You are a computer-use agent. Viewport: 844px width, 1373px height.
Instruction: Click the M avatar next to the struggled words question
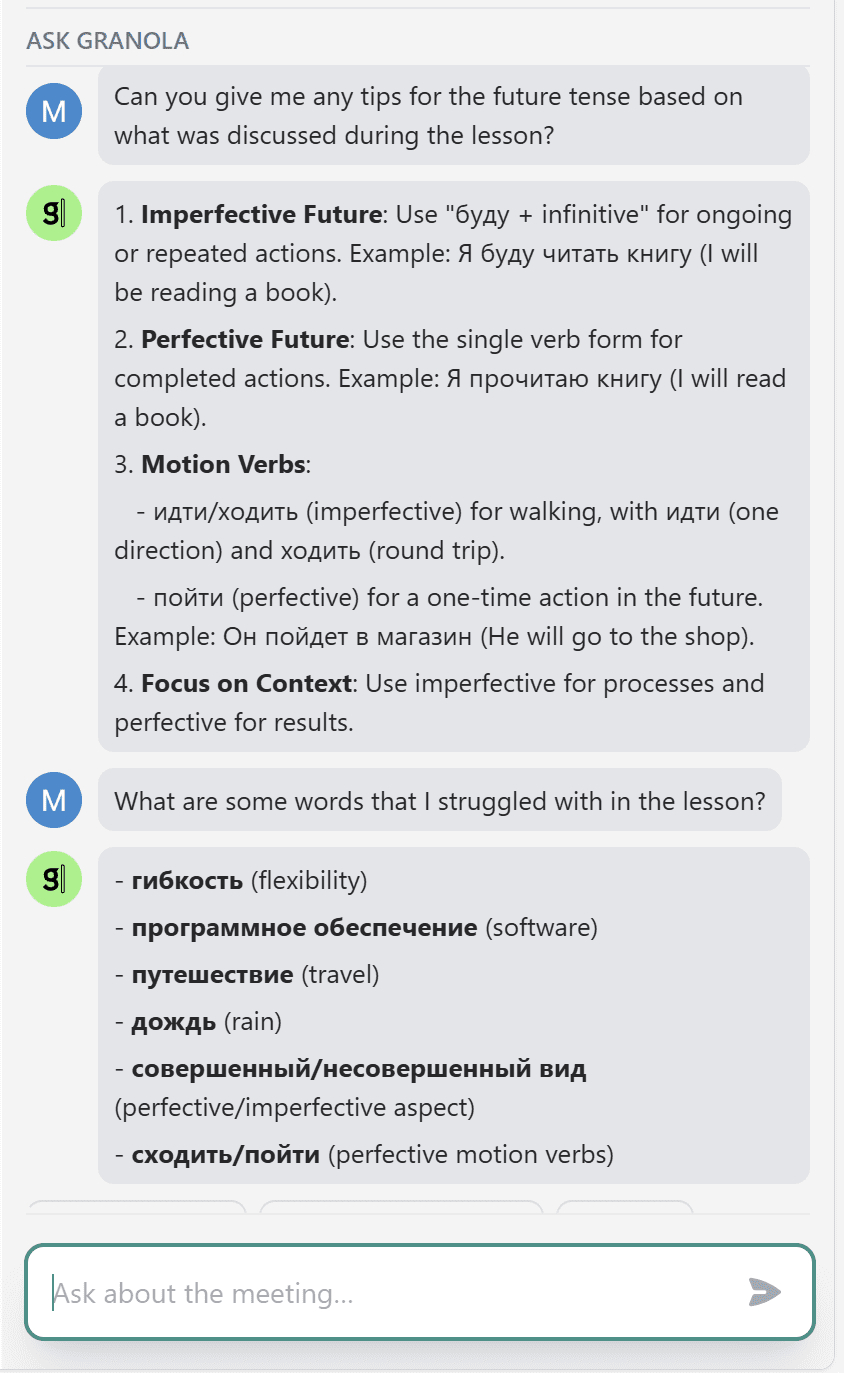click(x=54, y=799)
